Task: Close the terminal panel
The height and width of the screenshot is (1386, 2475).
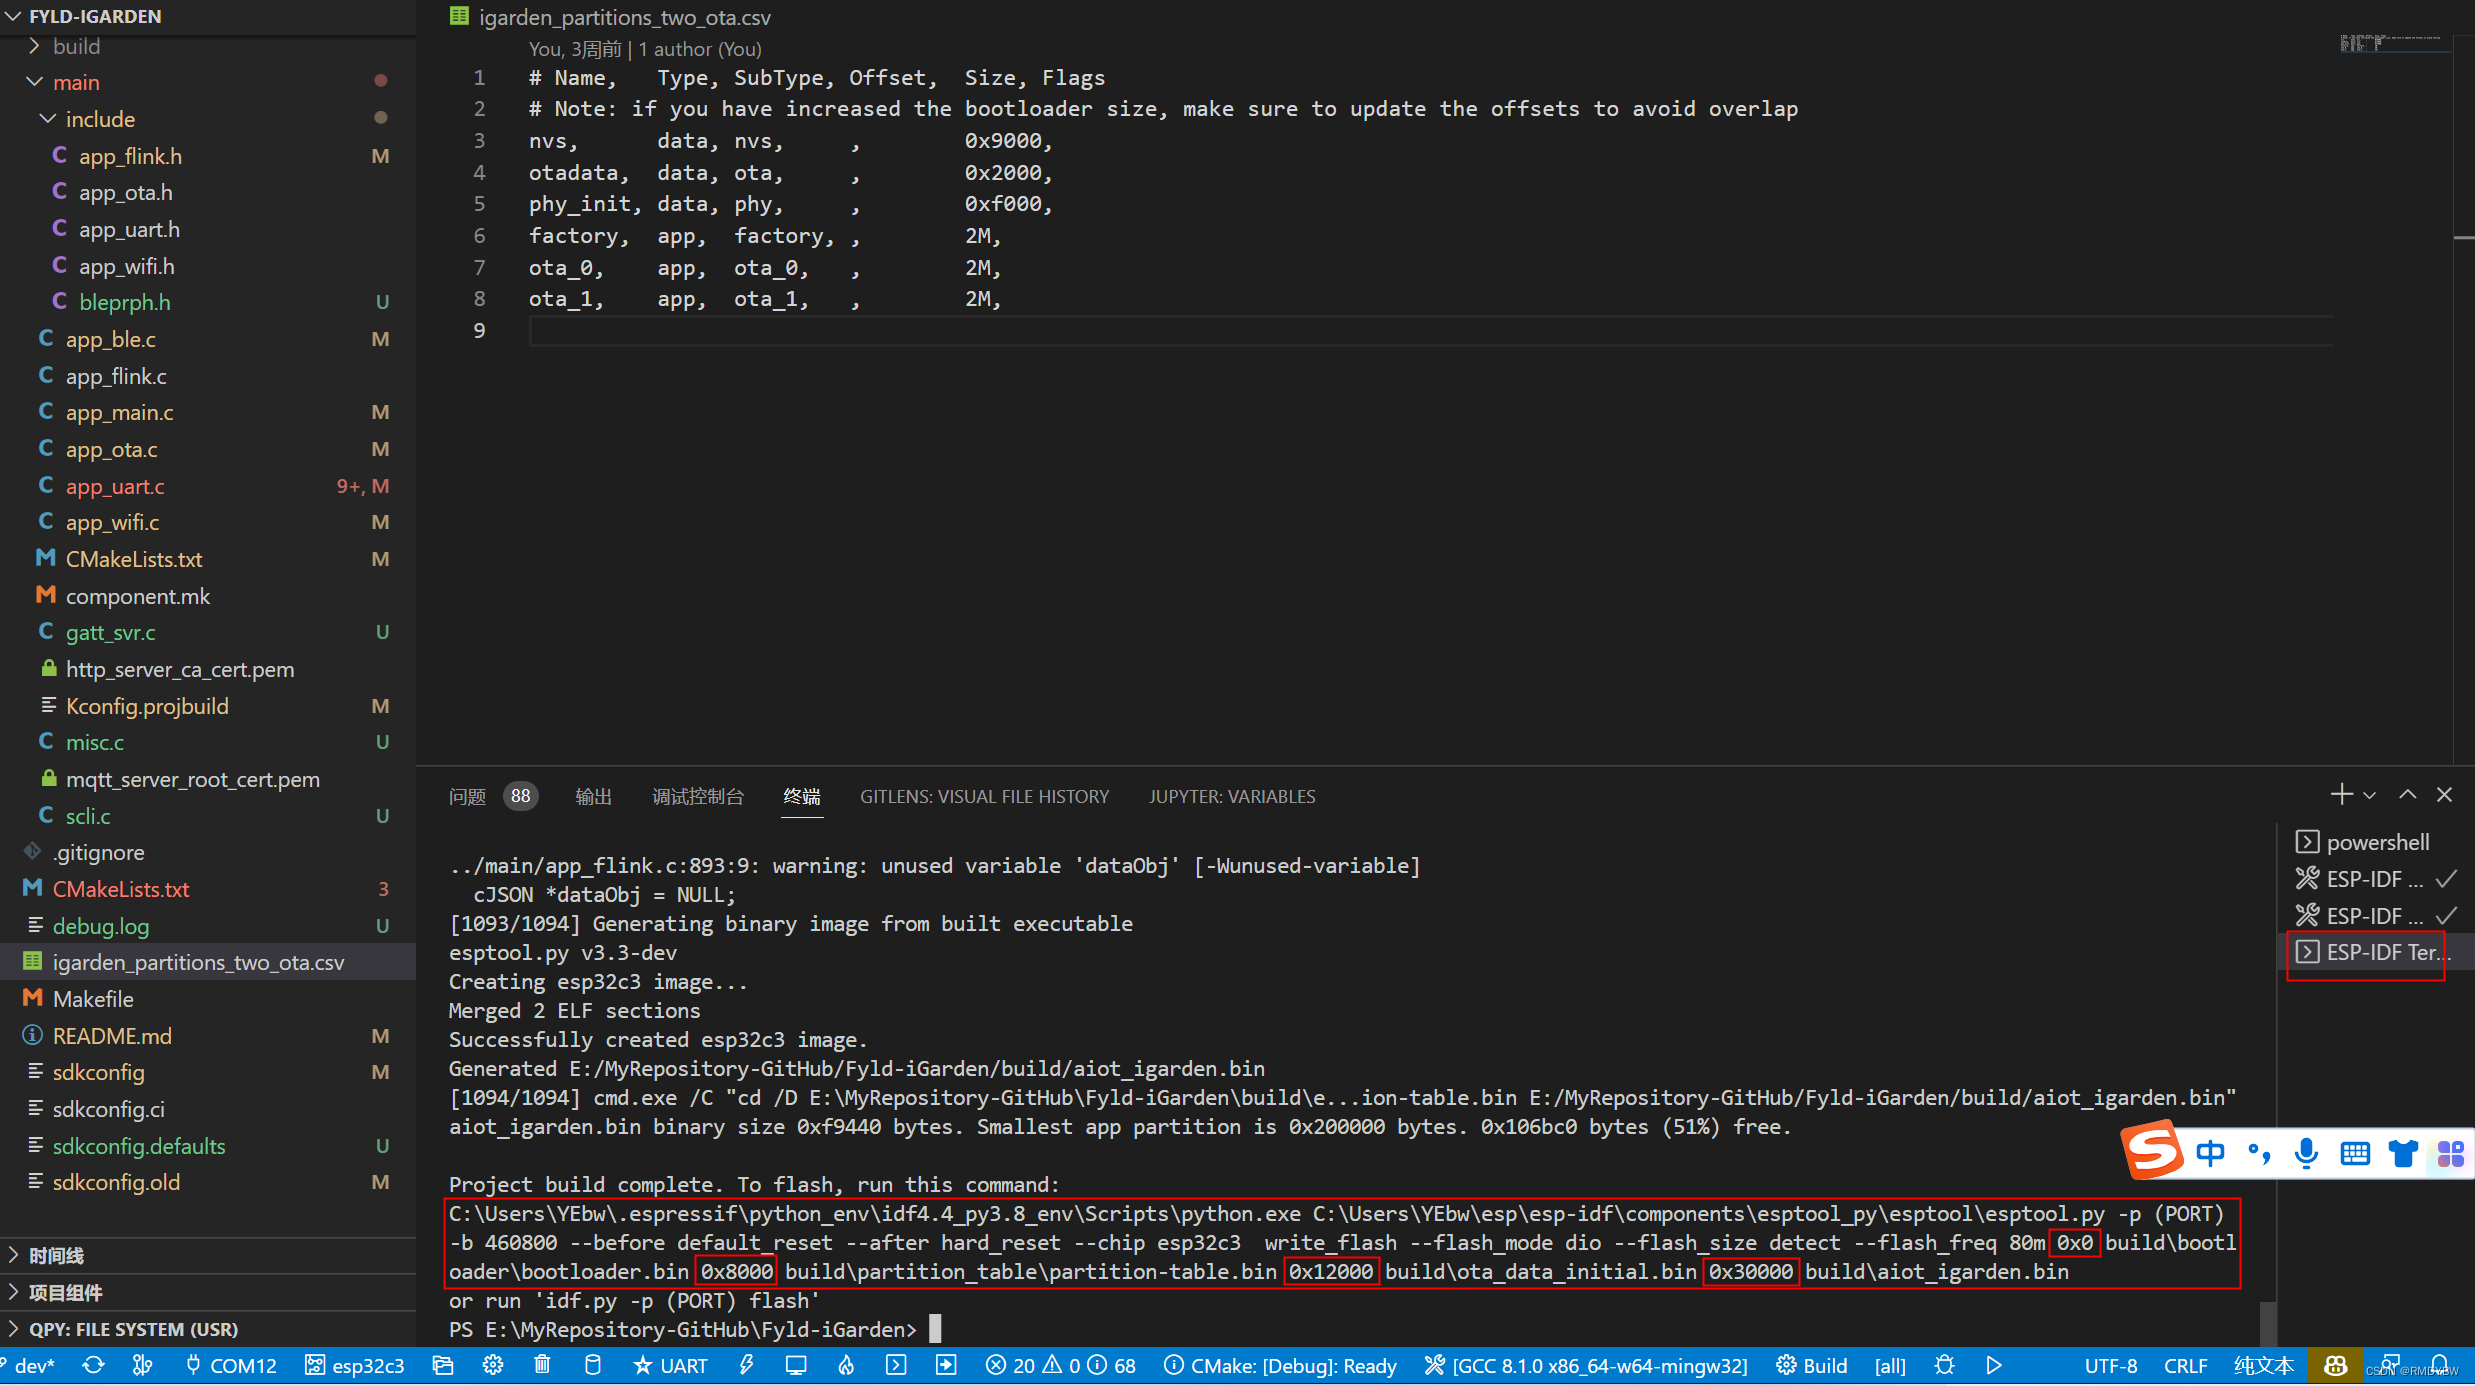Action: click(x=2445, y=795)
